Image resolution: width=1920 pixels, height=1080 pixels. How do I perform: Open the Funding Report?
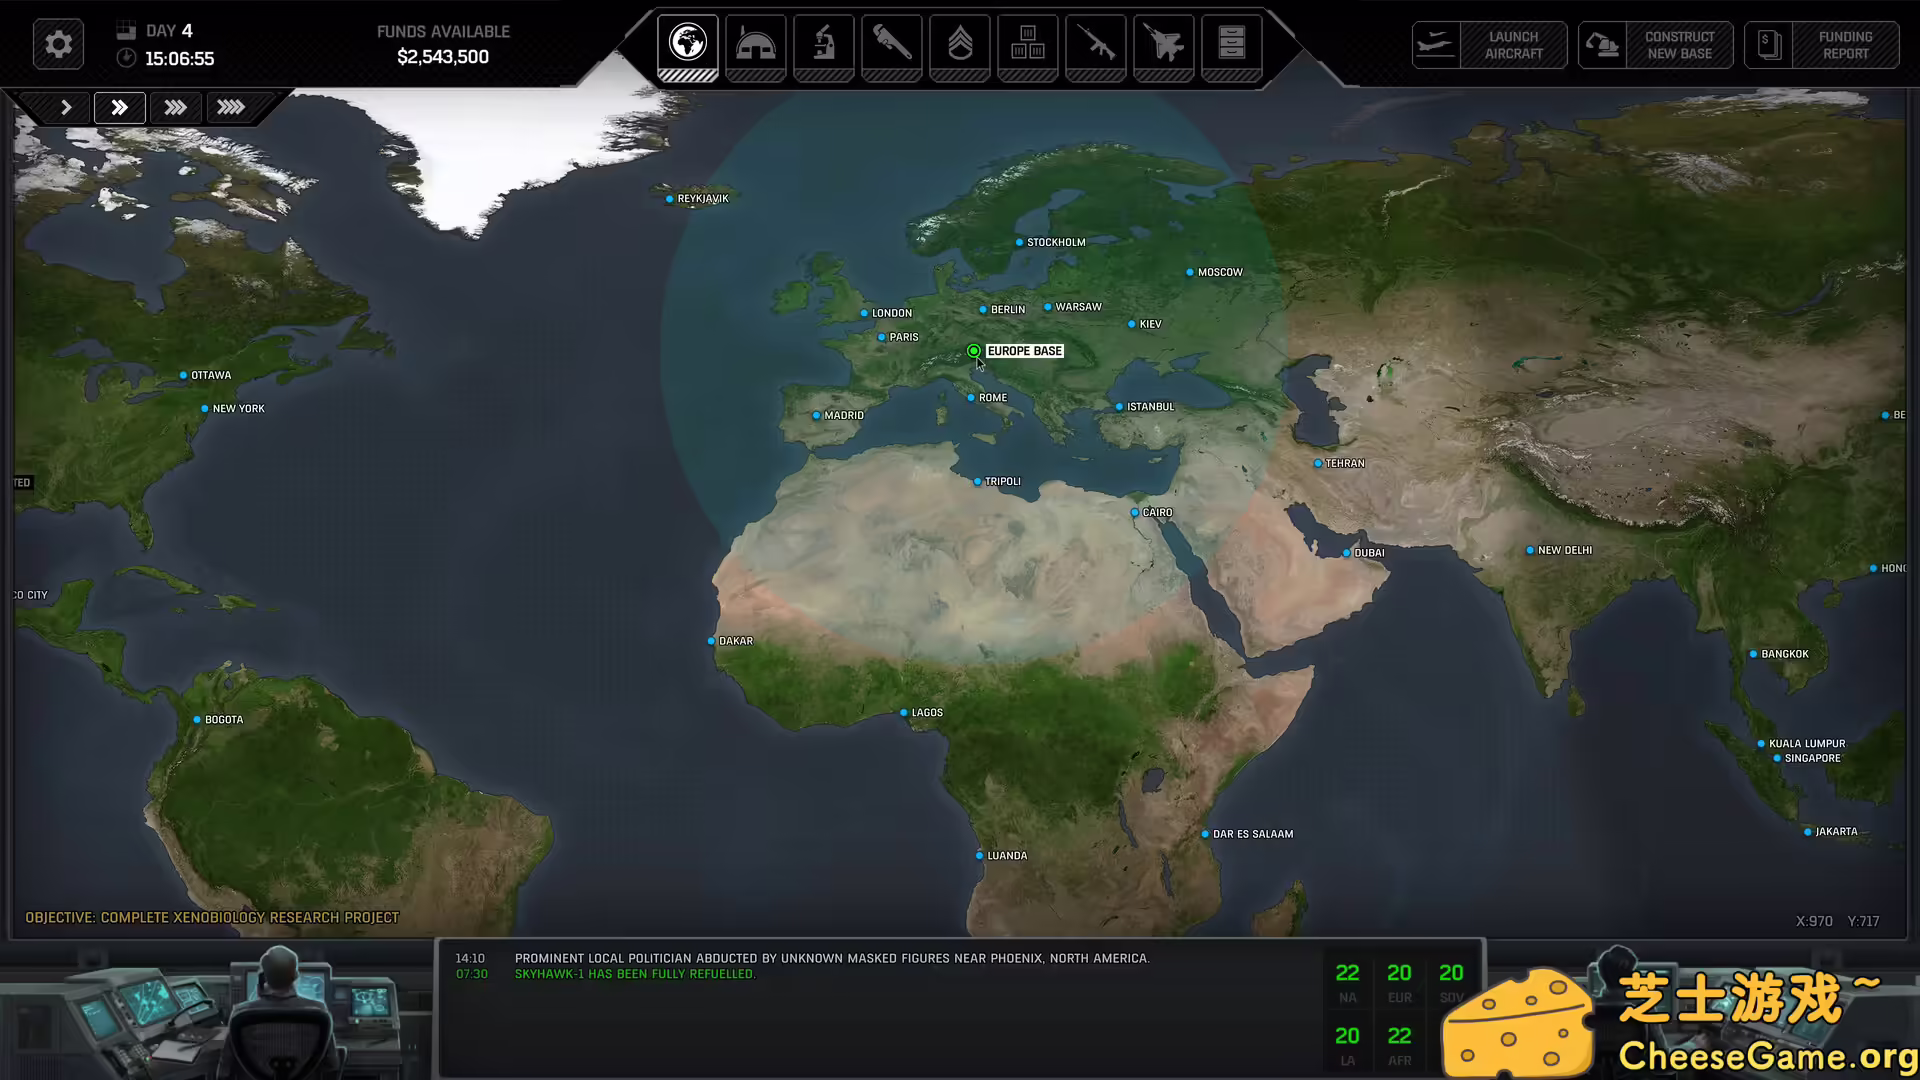(x=1821, y=45)
